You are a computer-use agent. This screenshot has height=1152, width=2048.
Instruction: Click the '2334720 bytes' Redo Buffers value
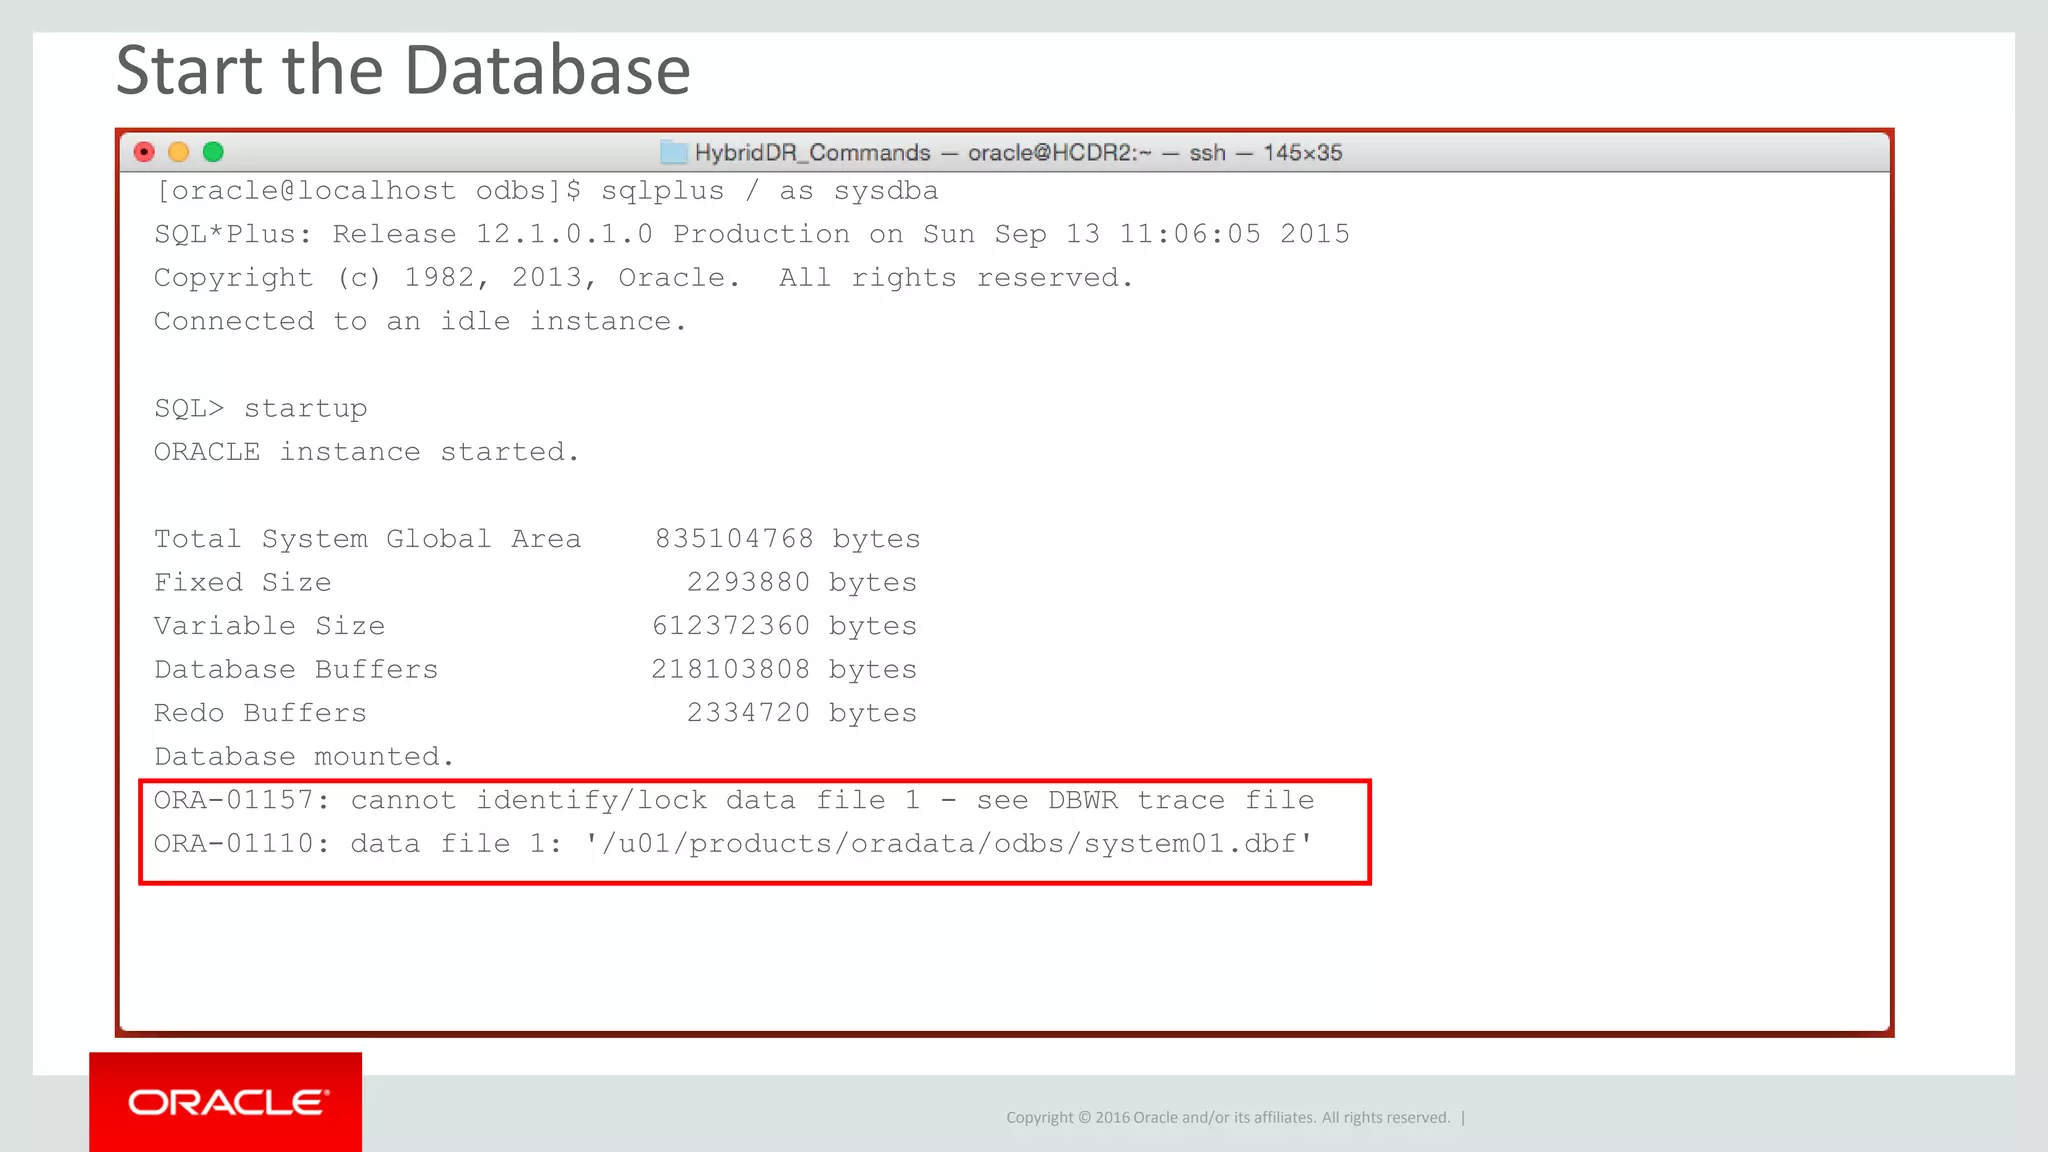(x=802, y=713)
